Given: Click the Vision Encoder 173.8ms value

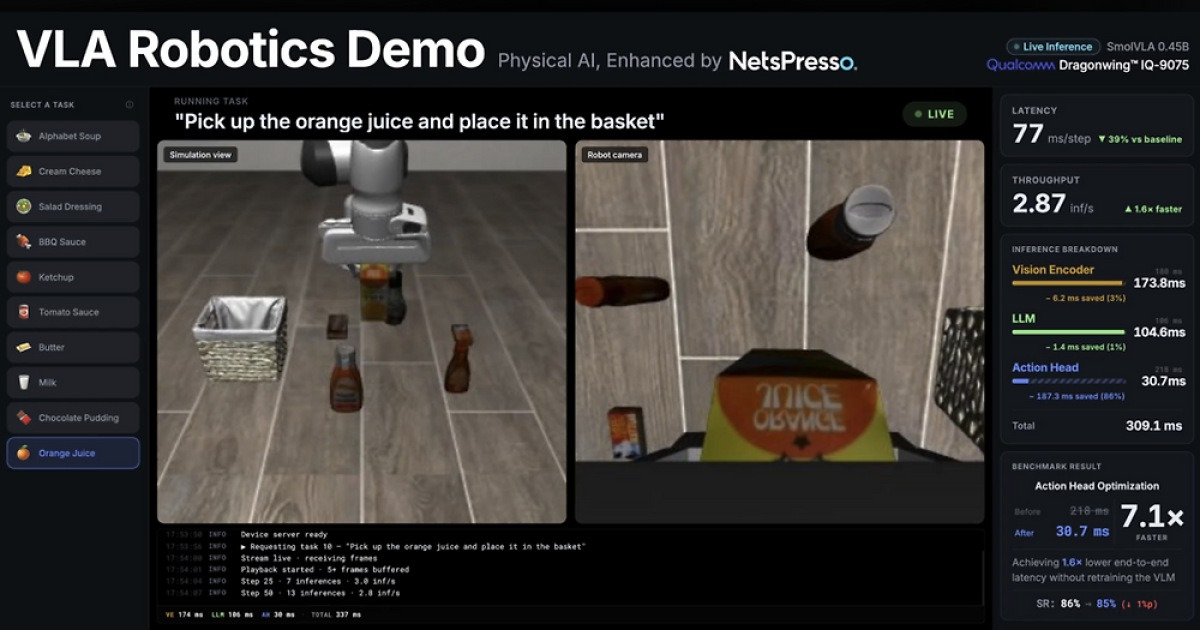Looking at the screenshot, I should tap(1158, 283).
